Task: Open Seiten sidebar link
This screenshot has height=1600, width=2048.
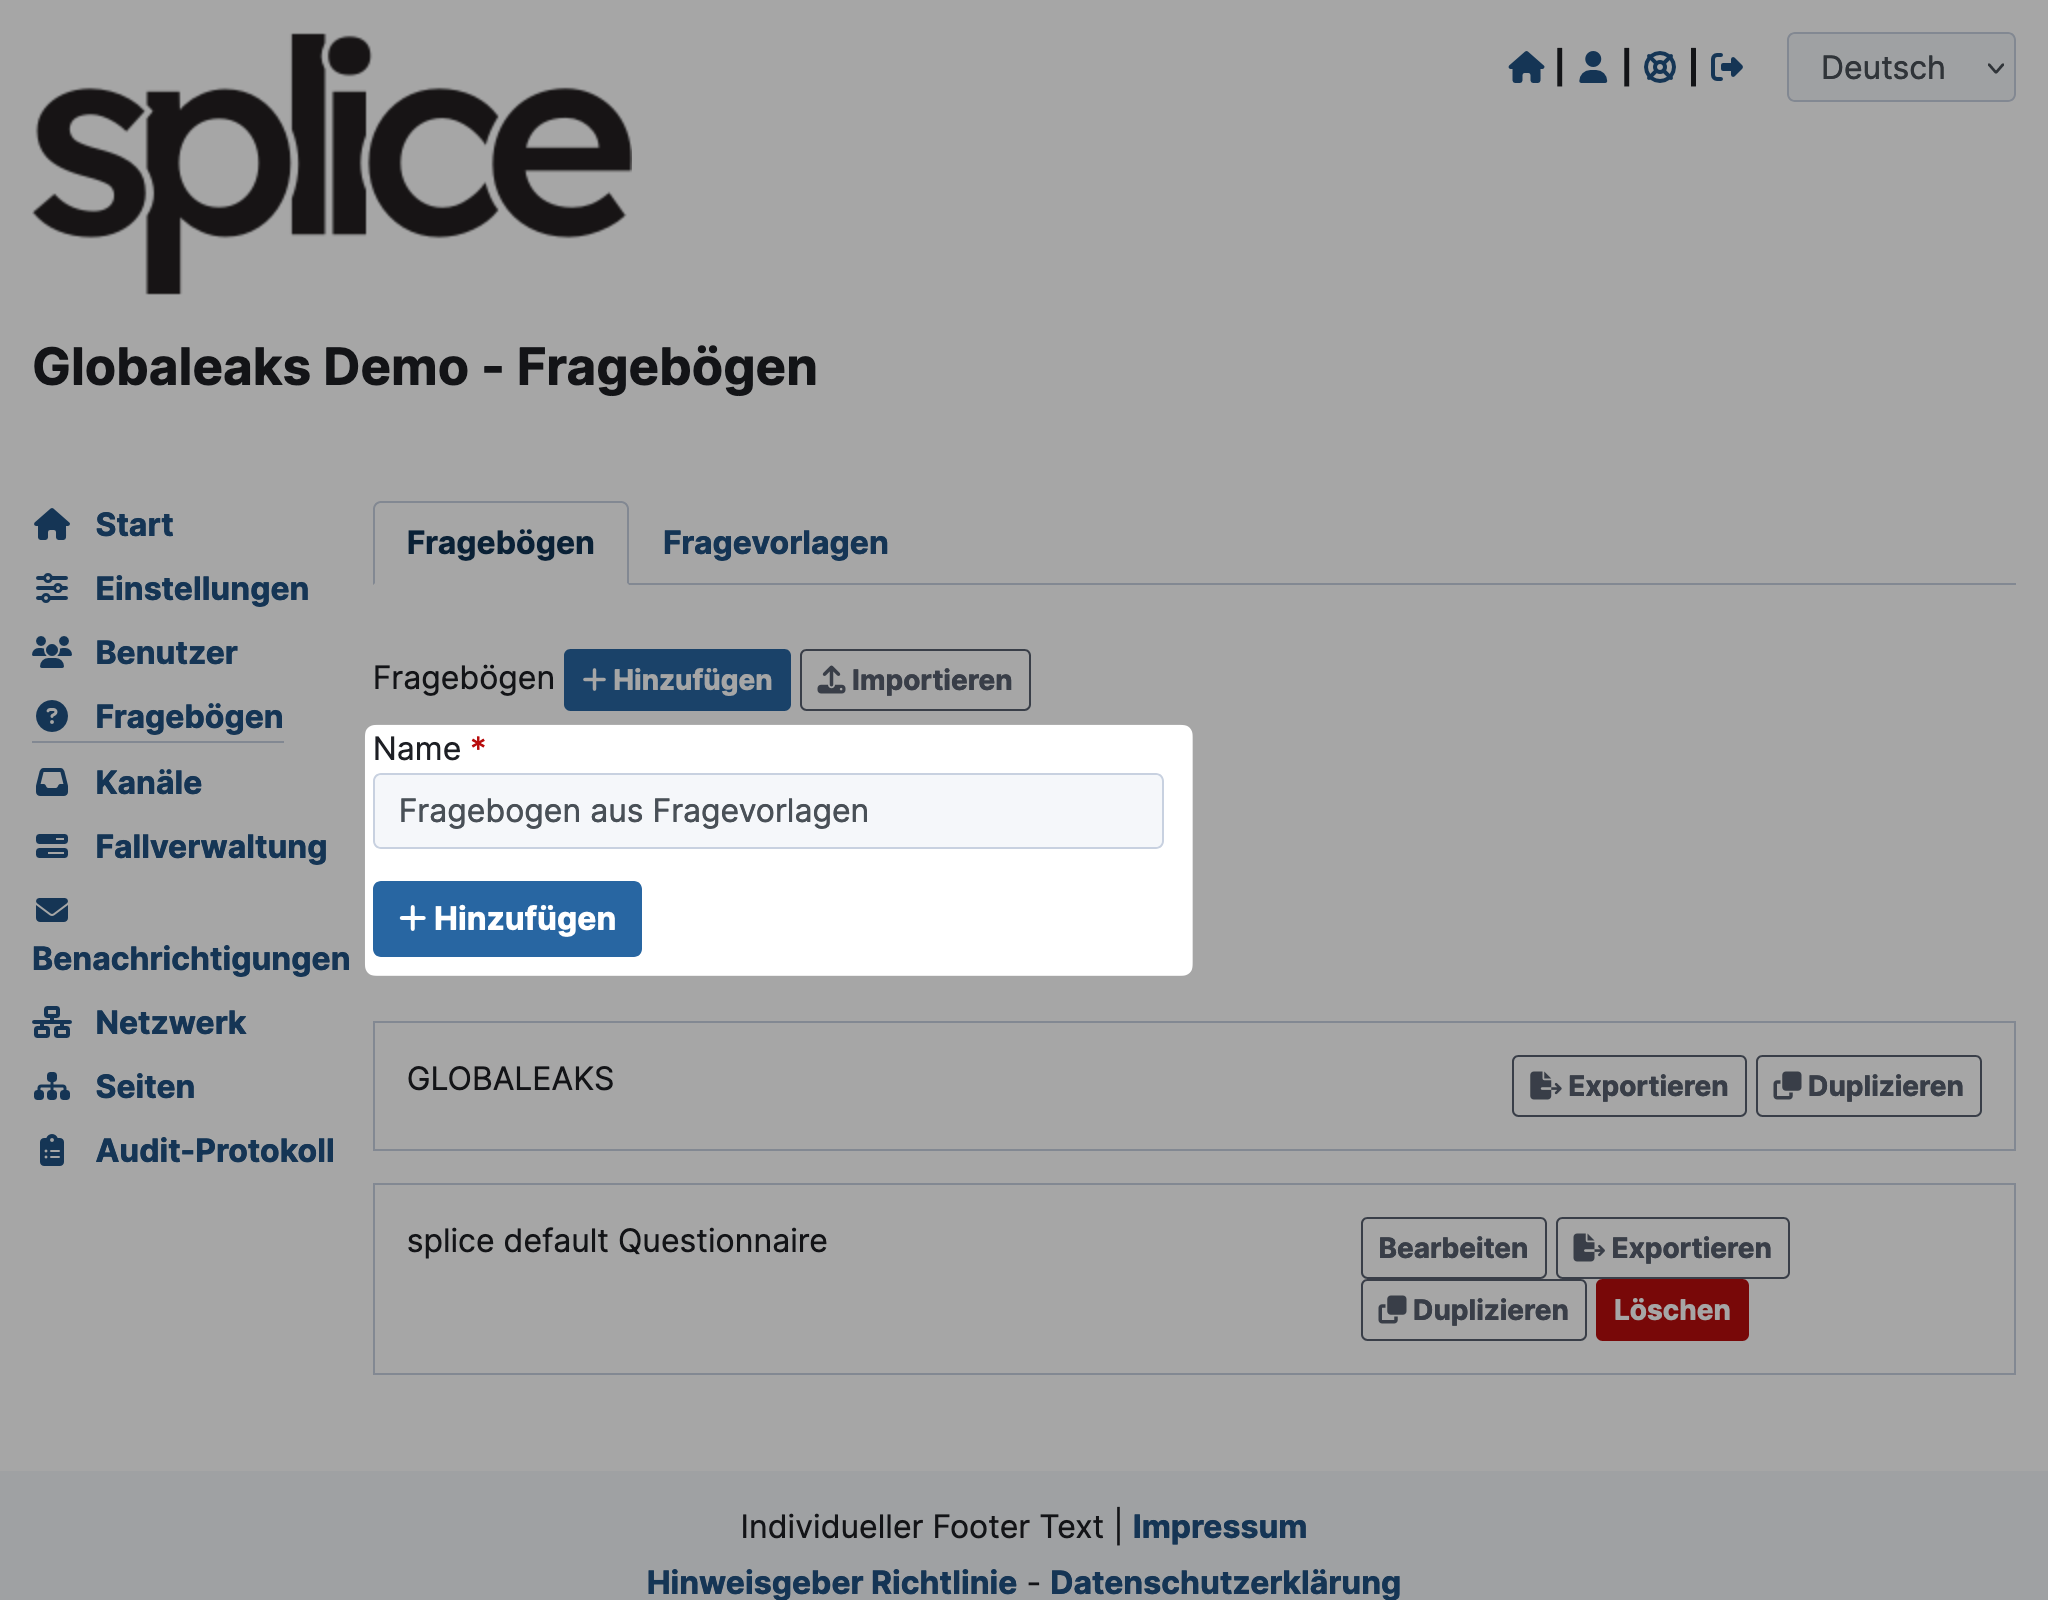Action: point(145,1086)
